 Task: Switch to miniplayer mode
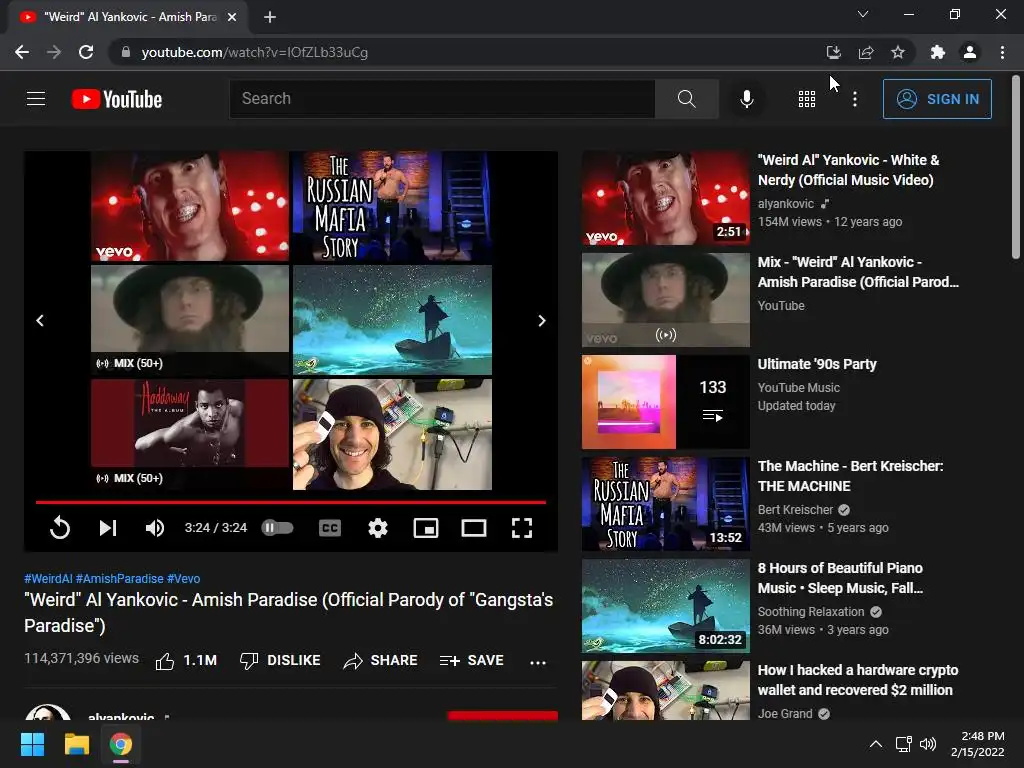pos(426,528)
